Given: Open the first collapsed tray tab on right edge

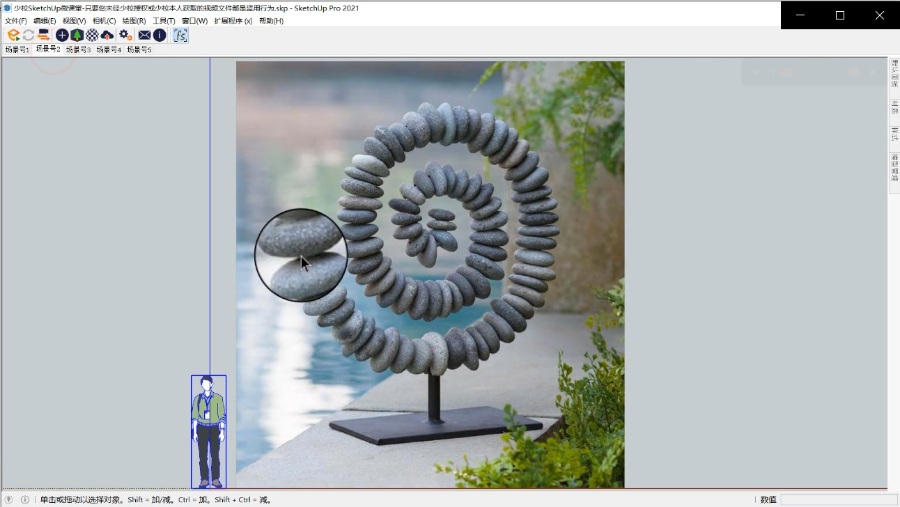Looking at the screenshot, I should (x=894, y=73).
